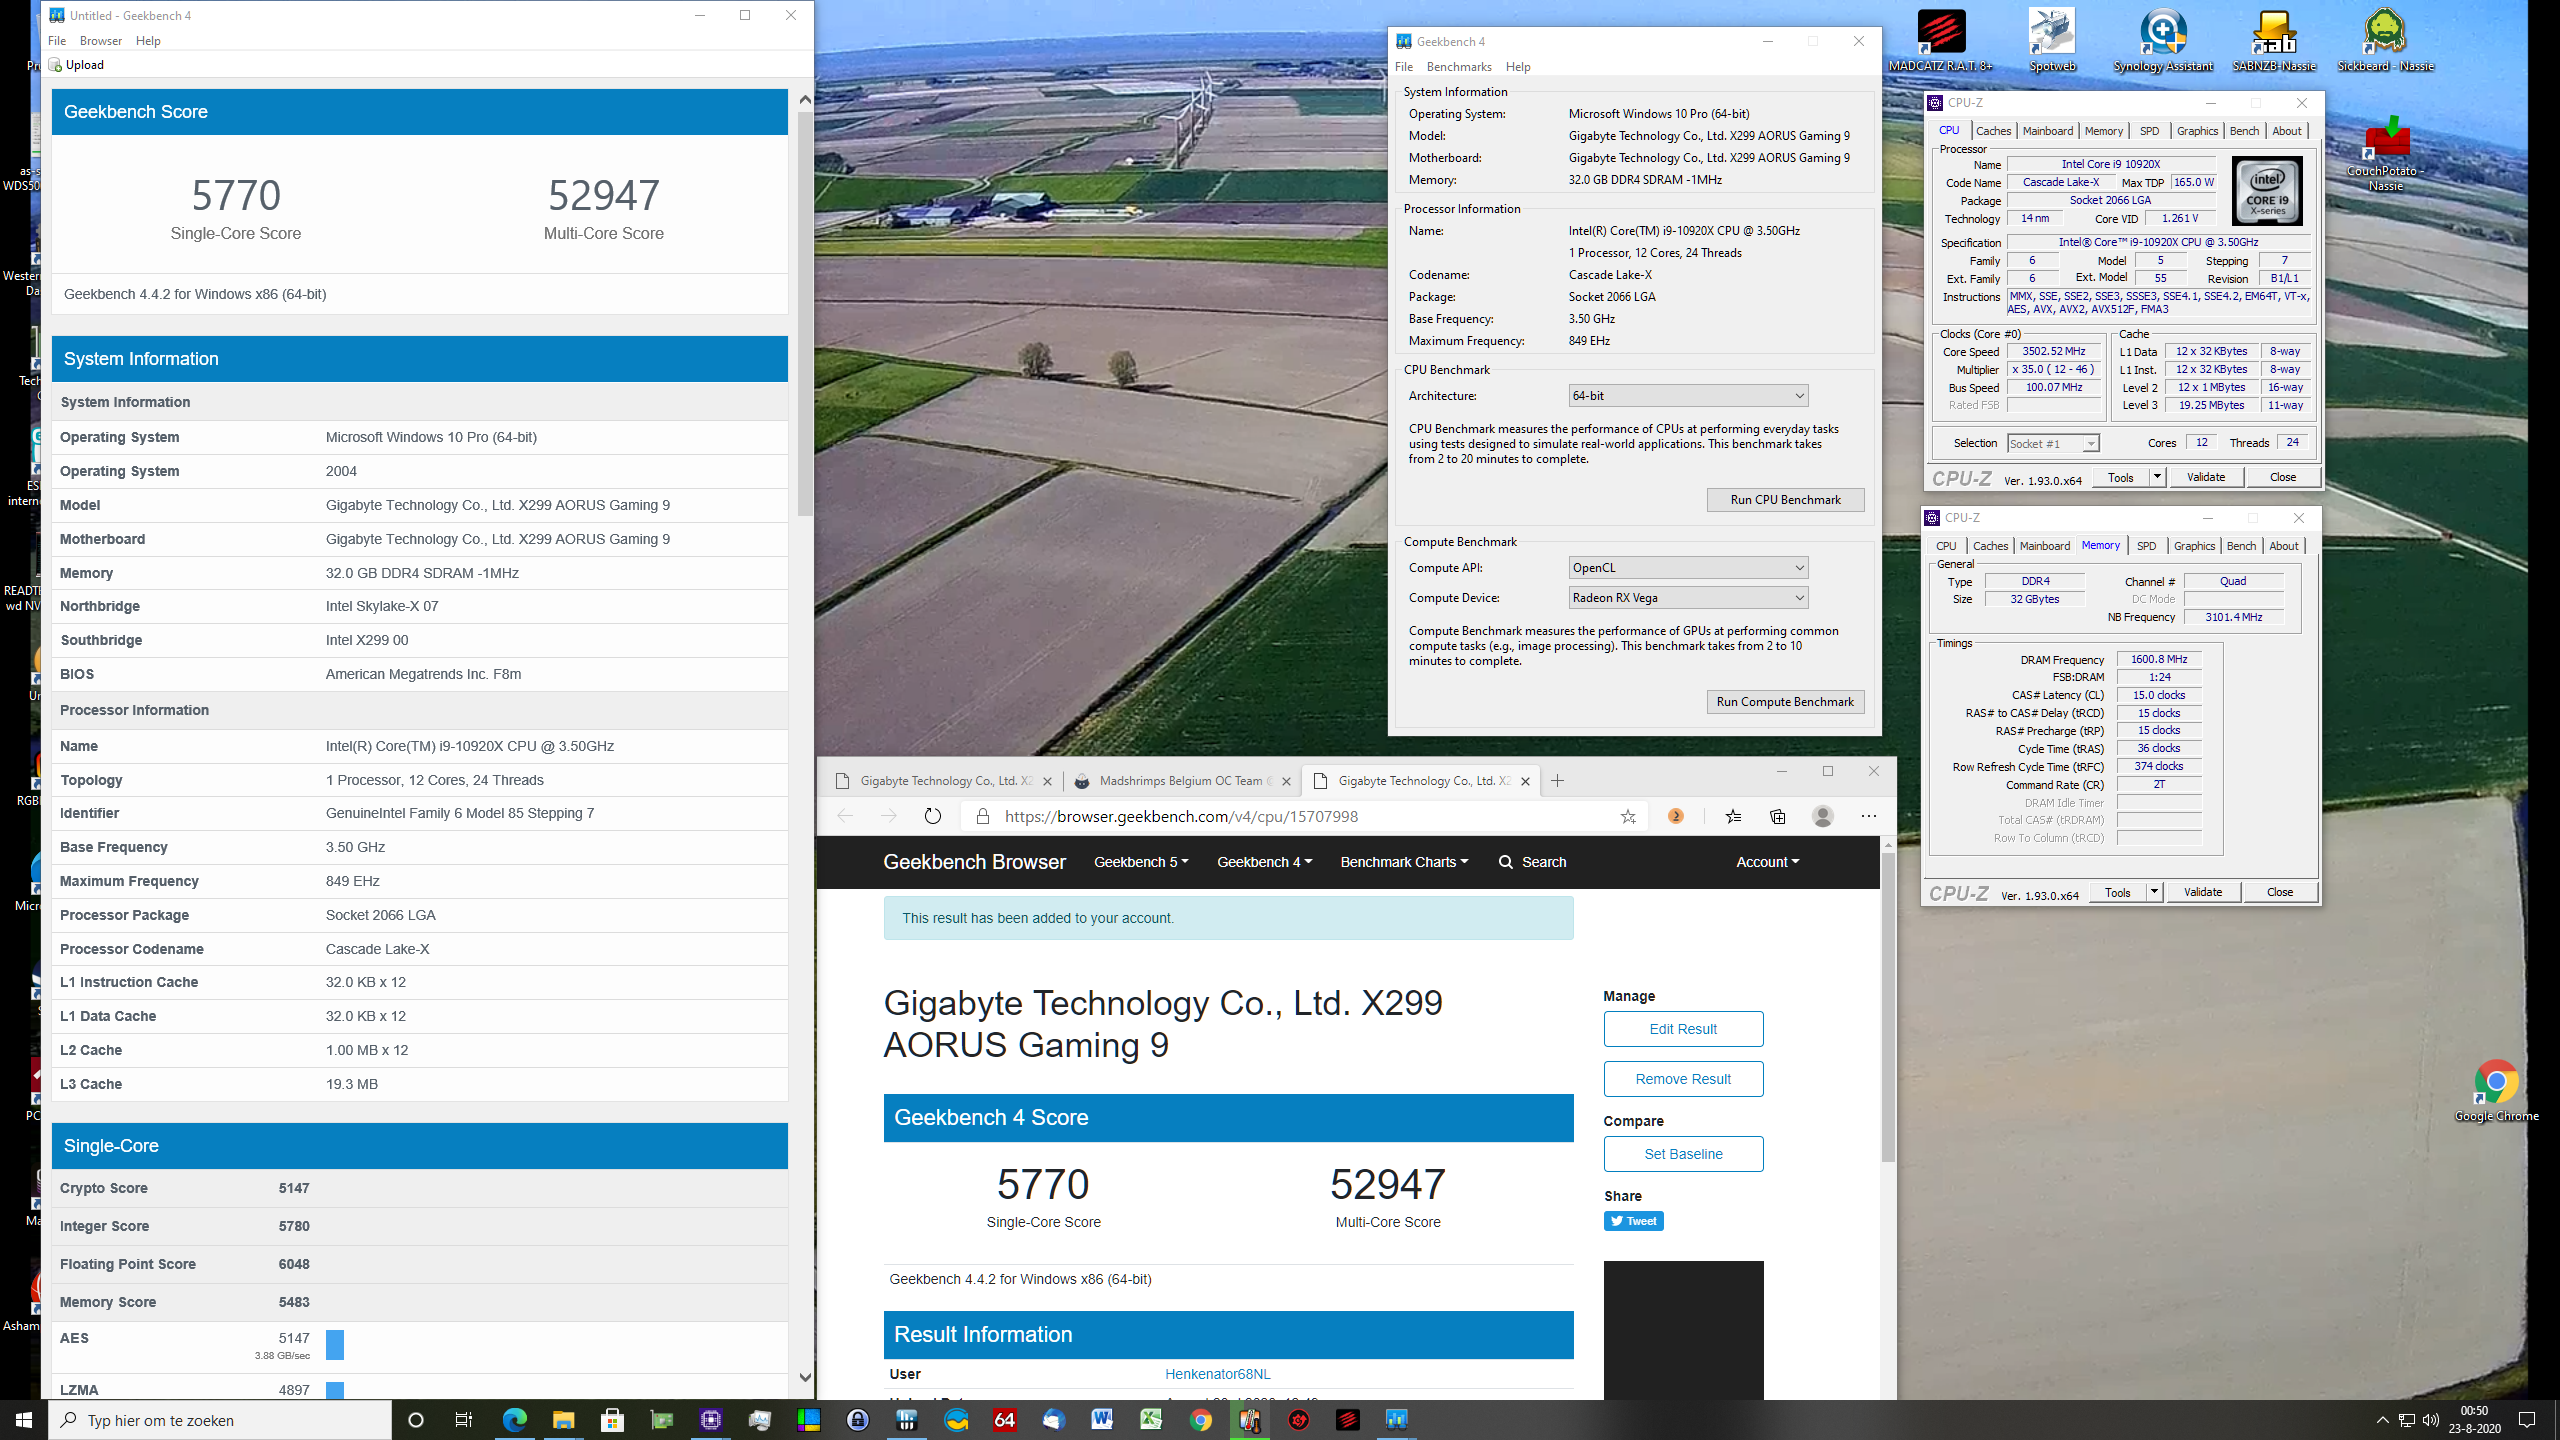Expand the Tools dropdown arrow in CPU-Z Memory window
The width and height of the screenshot is (2560, 1440).
2154,892
